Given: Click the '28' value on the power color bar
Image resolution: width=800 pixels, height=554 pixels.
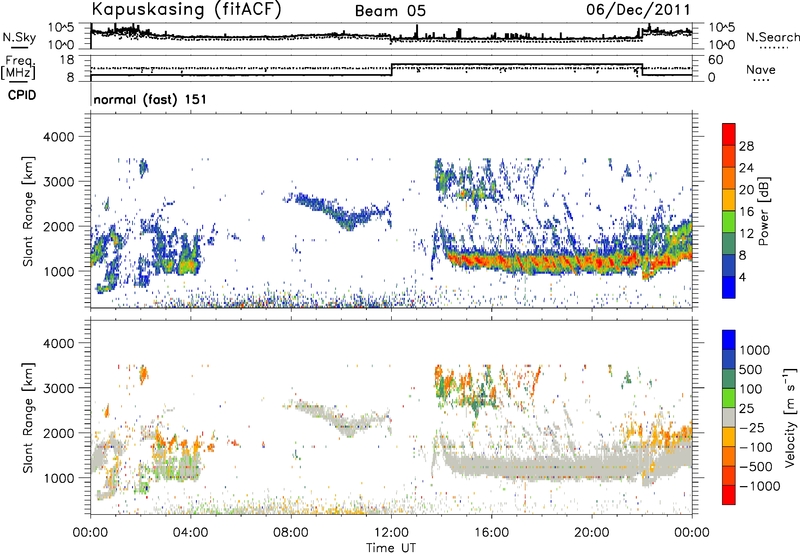Looking at the screenshot, I should [746, 146].
